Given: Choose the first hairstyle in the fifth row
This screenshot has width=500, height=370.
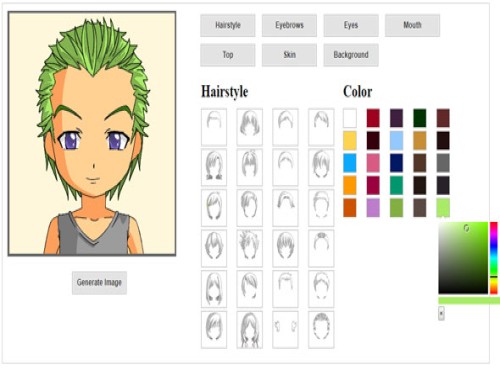Looking at the screenshot, I should pyautogui.click(x=214, y=289).
